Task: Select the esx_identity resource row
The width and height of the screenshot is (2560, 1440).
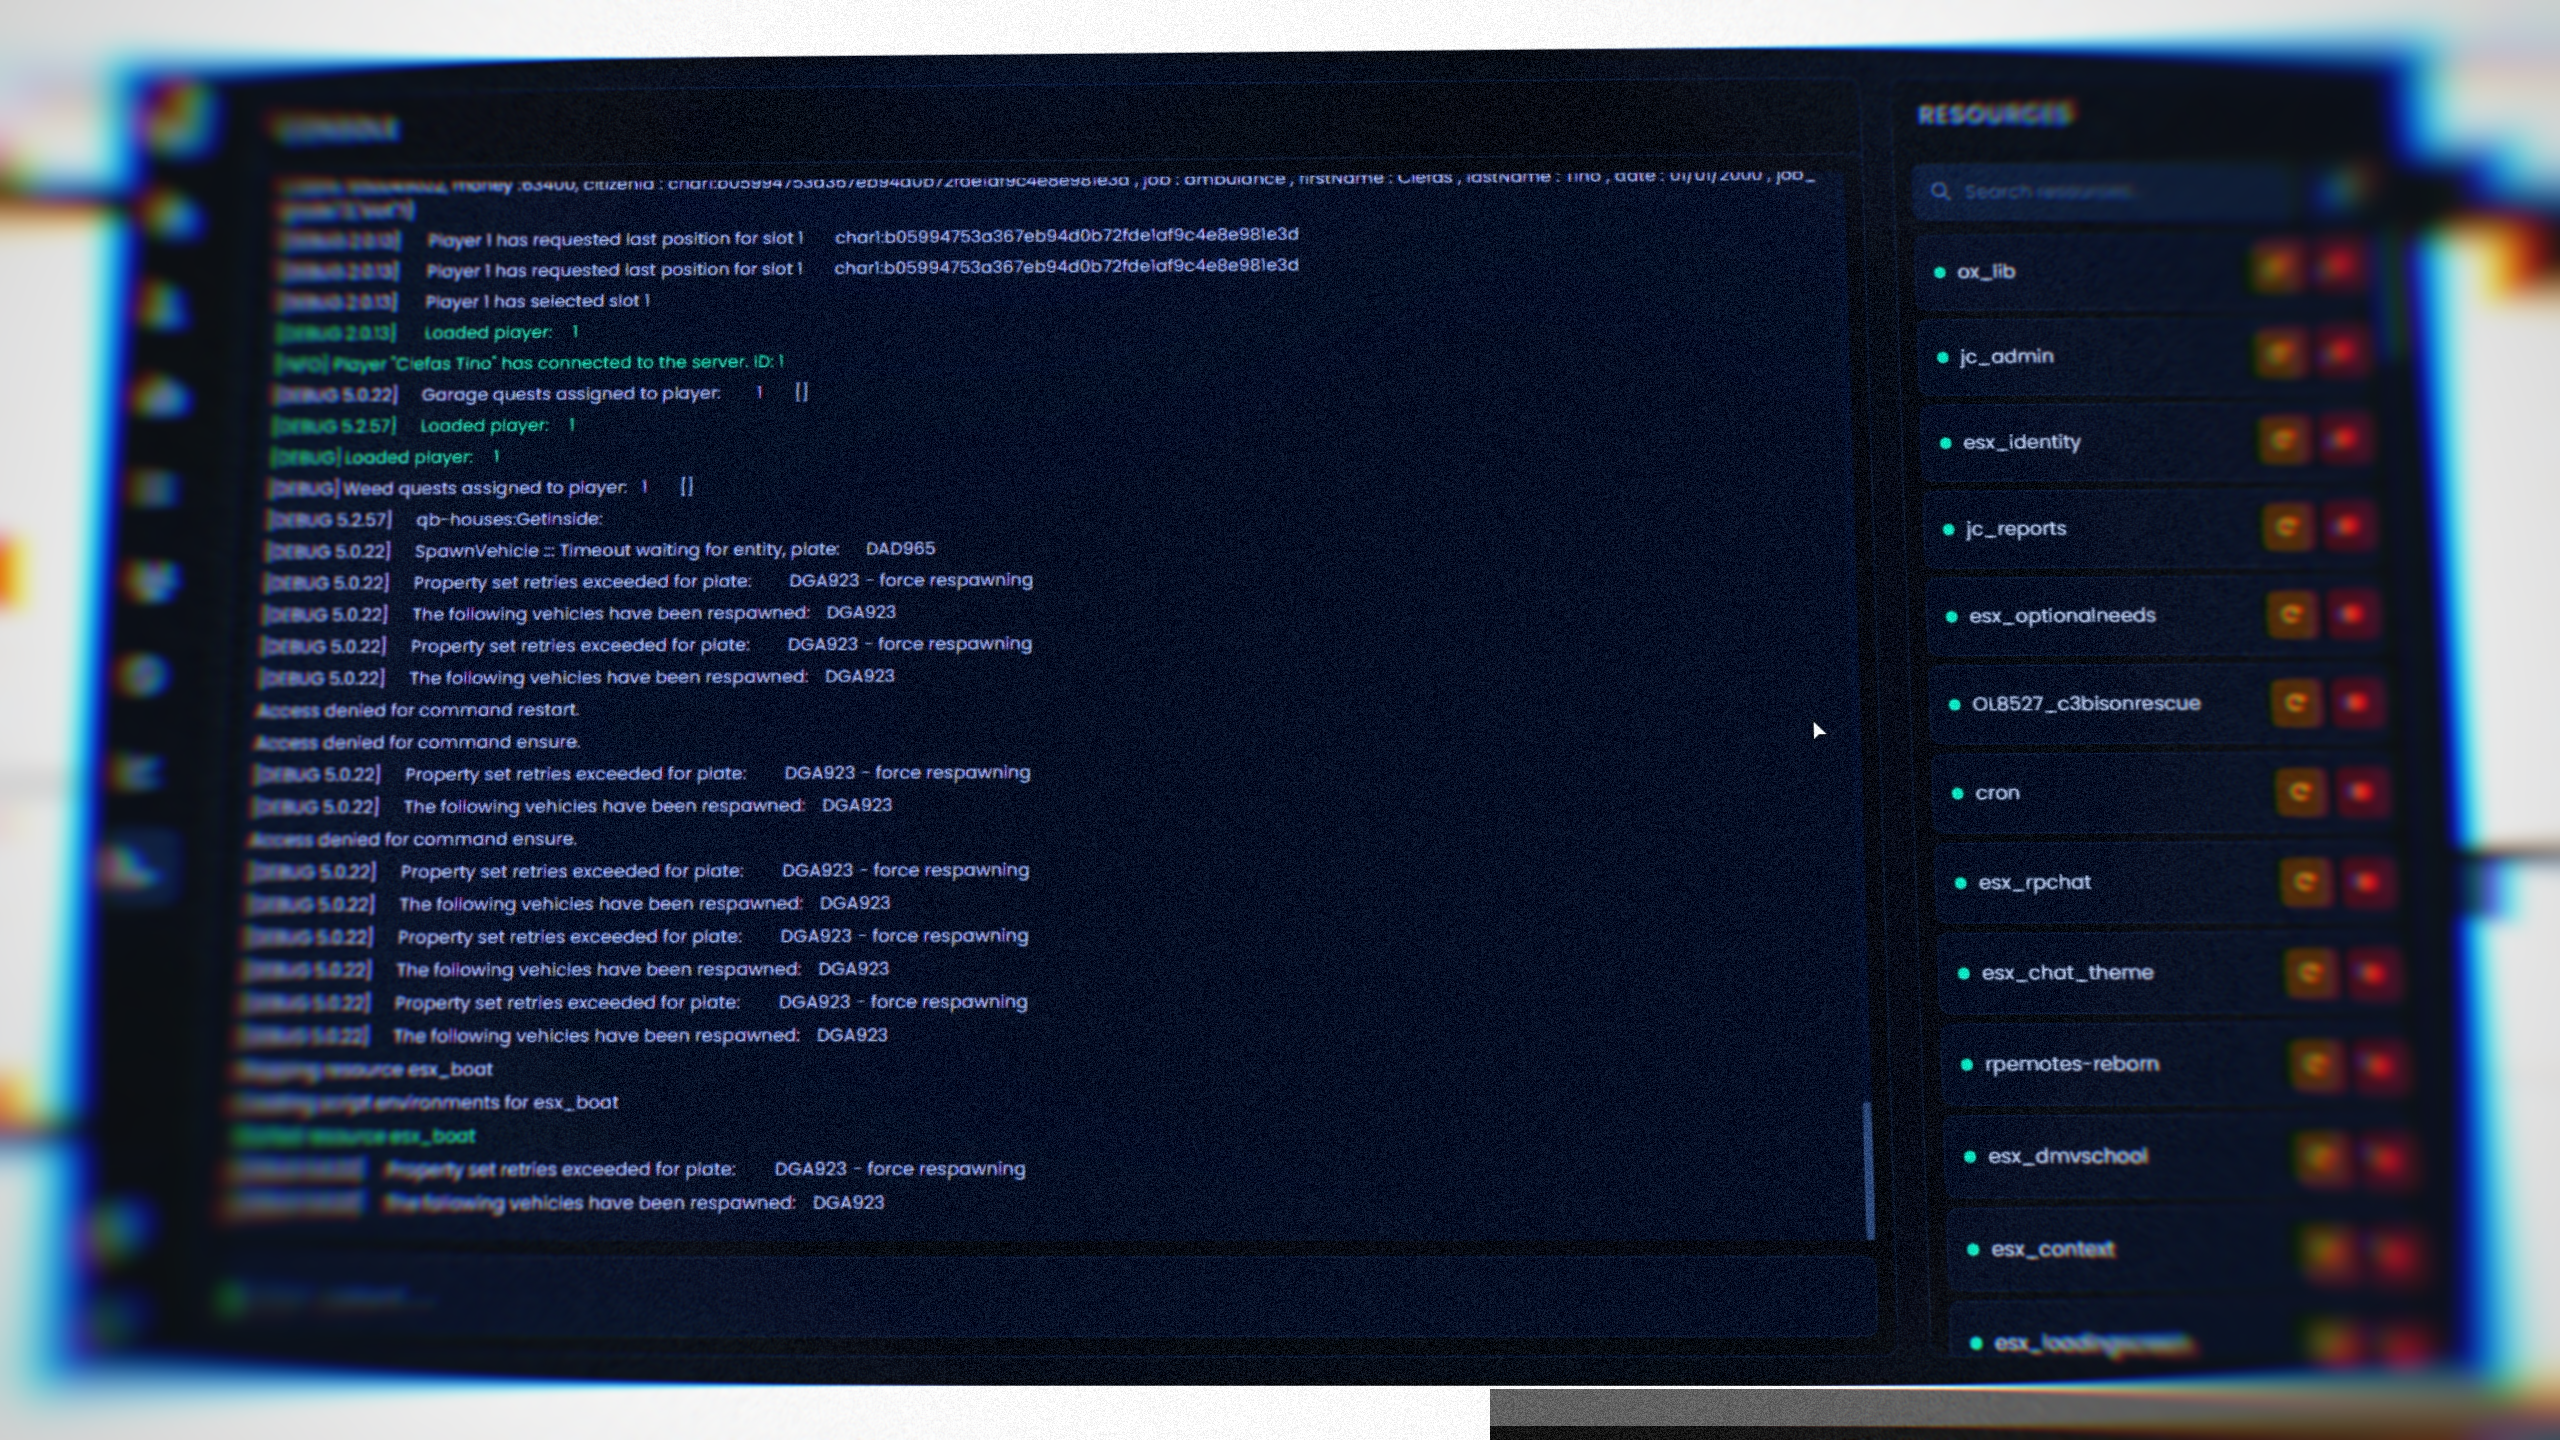Action: tap(2150, 441)
